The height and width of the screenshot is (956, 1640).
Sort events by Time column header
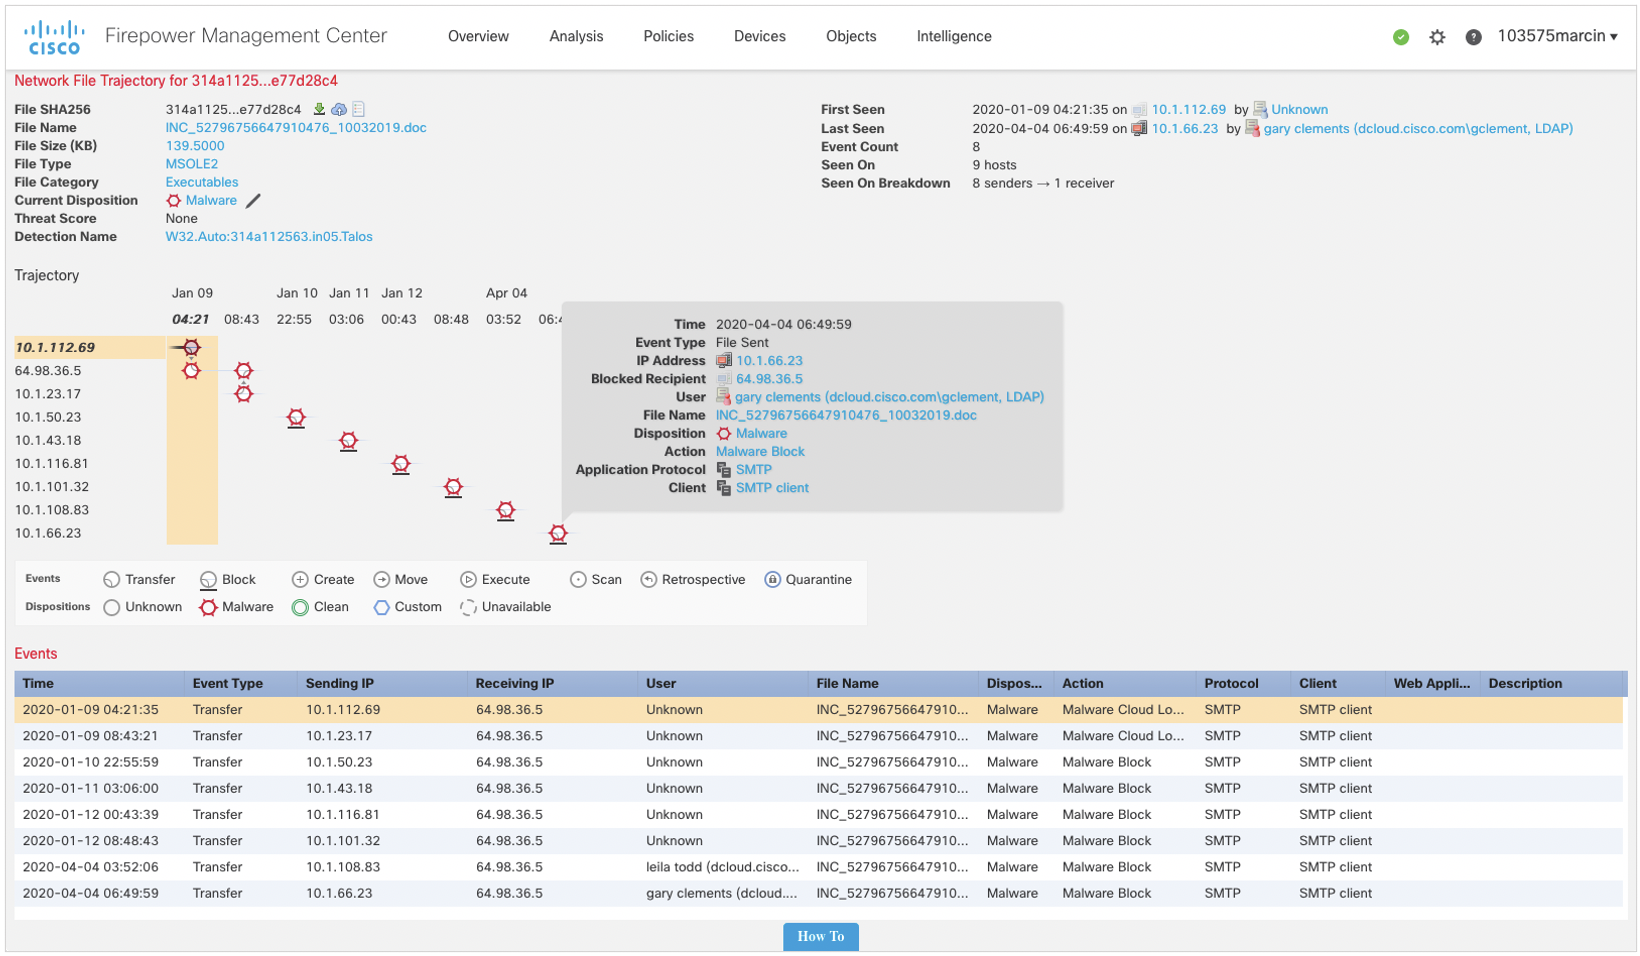pyautogui.click(x=99, y=684)
